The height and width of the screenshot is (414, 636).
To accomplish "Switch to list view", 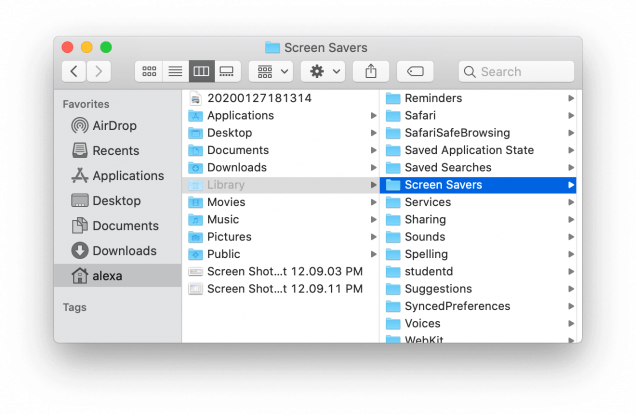I will point(175,72).
